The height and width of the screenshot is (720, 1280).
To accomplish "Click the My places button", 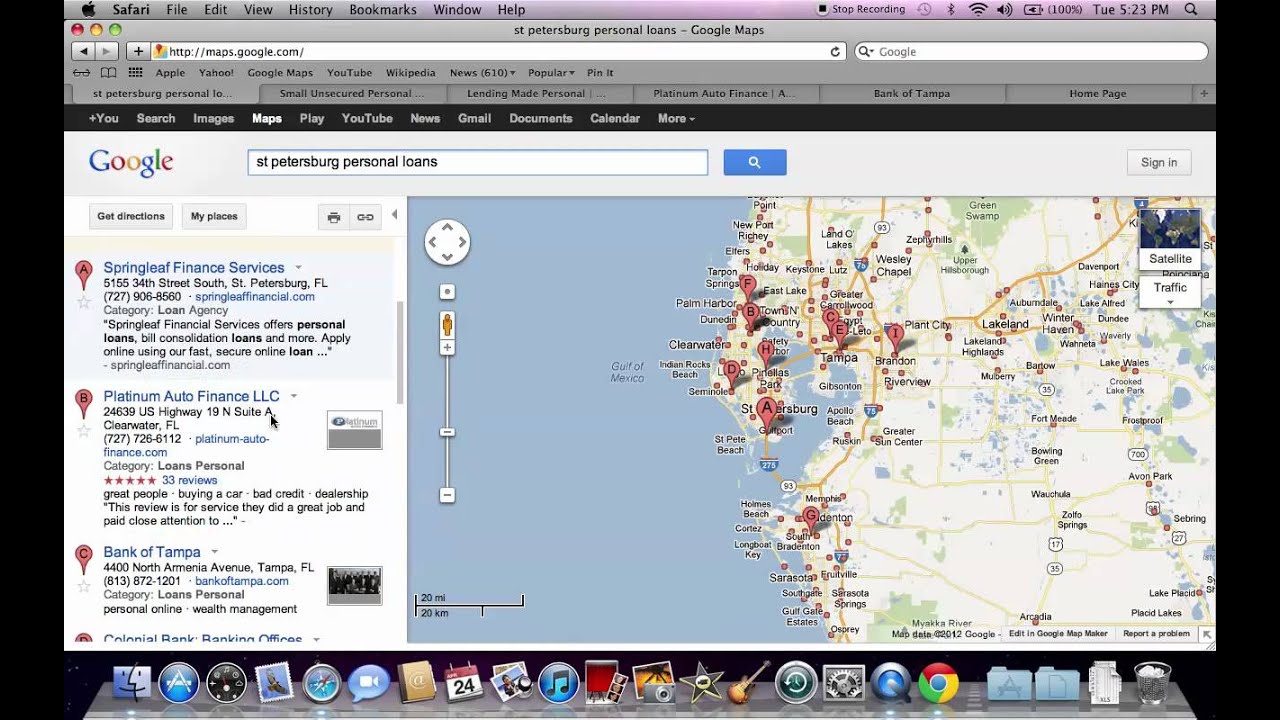I will click(x=214, y=216).
